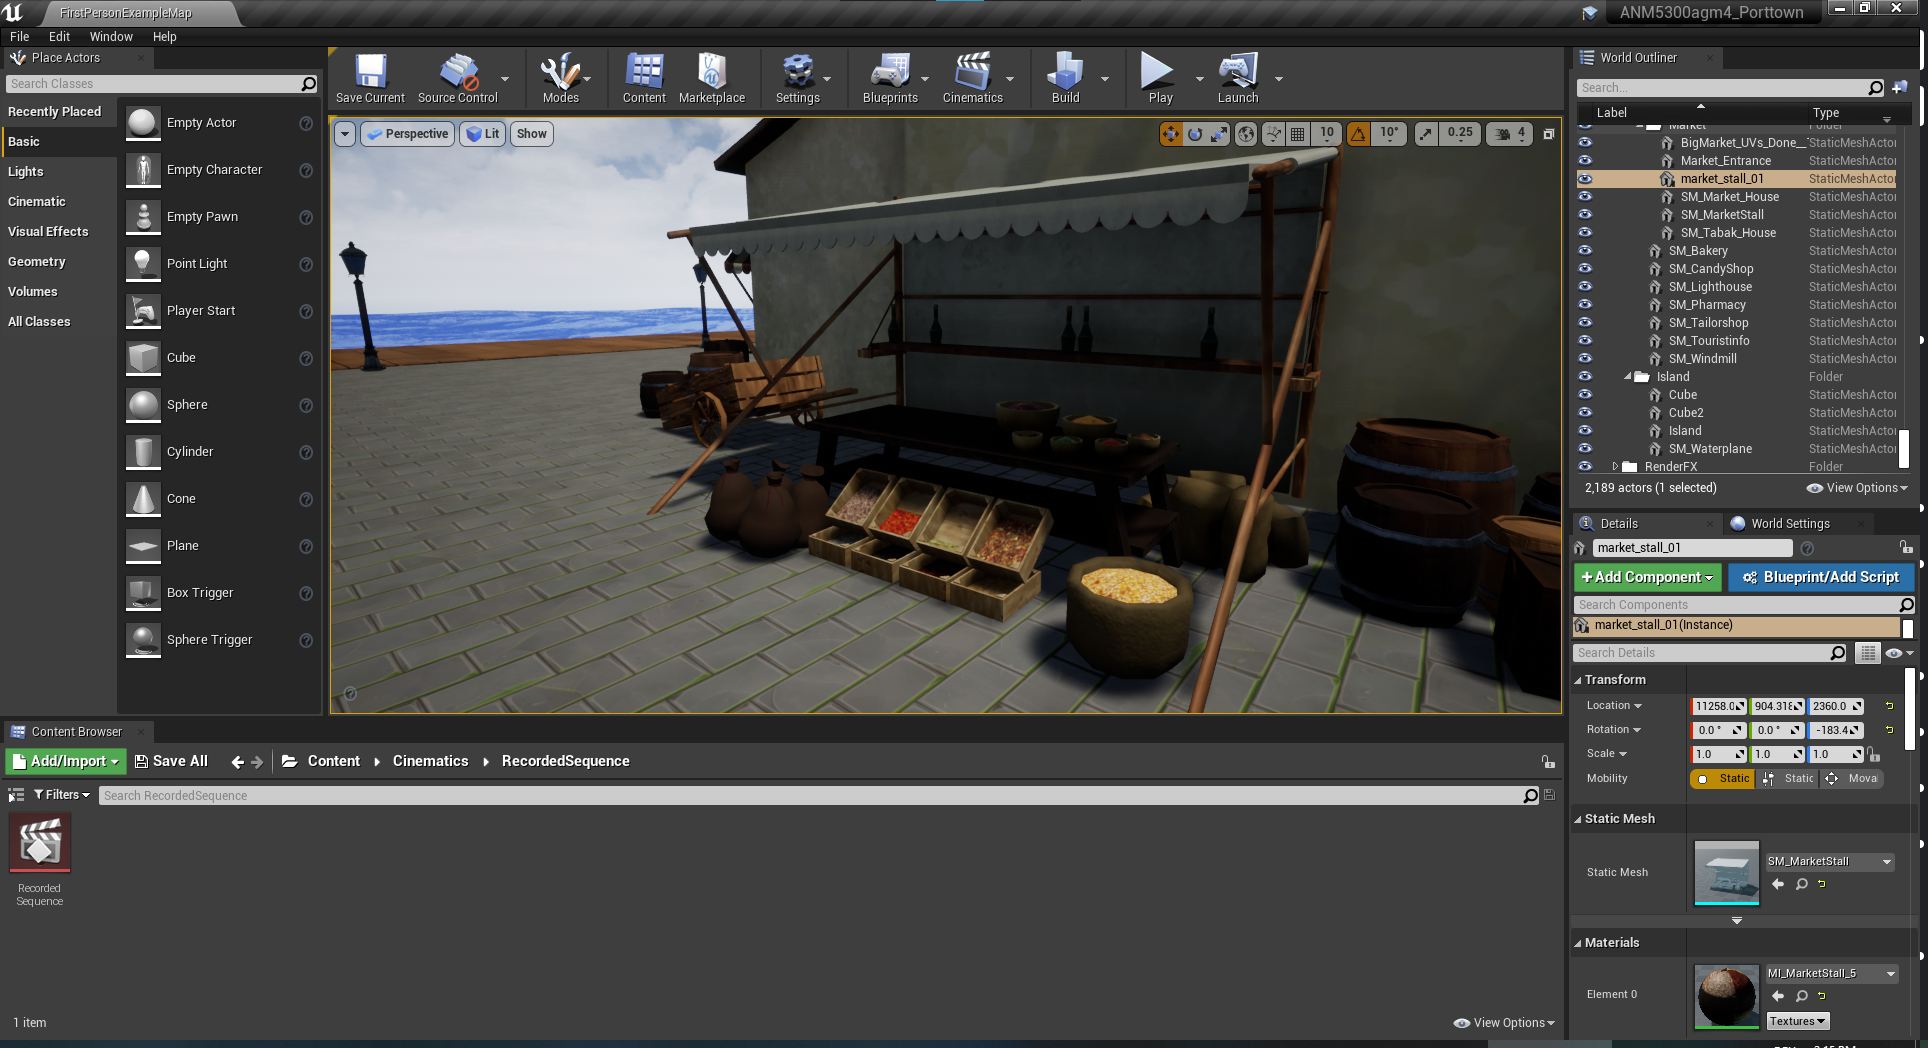Browse to SM_MarketStall in Content Browser
This screenshot has width=1928, height=1048.
click(1801, 884)
